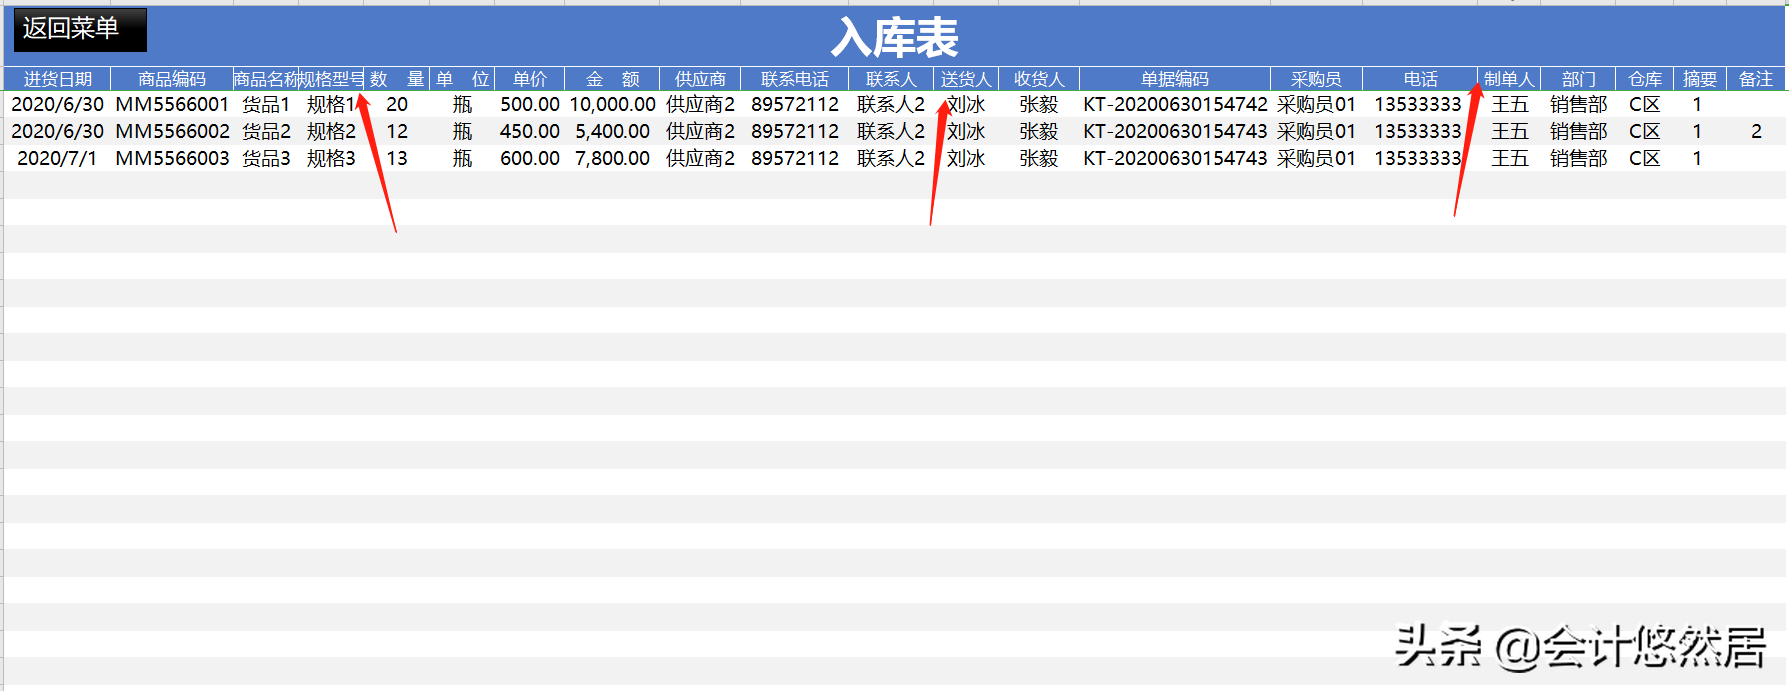Click the 返回菜单 button
1789x691 pixels.
[x=80, y=29]
